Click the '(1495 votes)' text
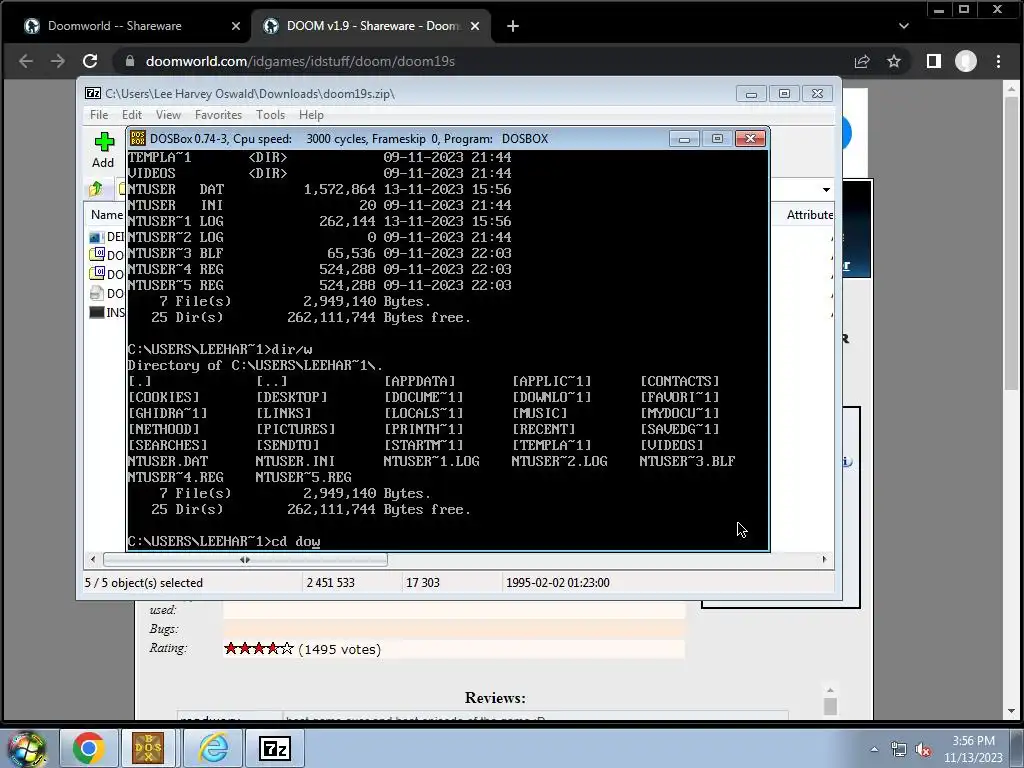This screenshot has height=768, width=1024. 340,649
